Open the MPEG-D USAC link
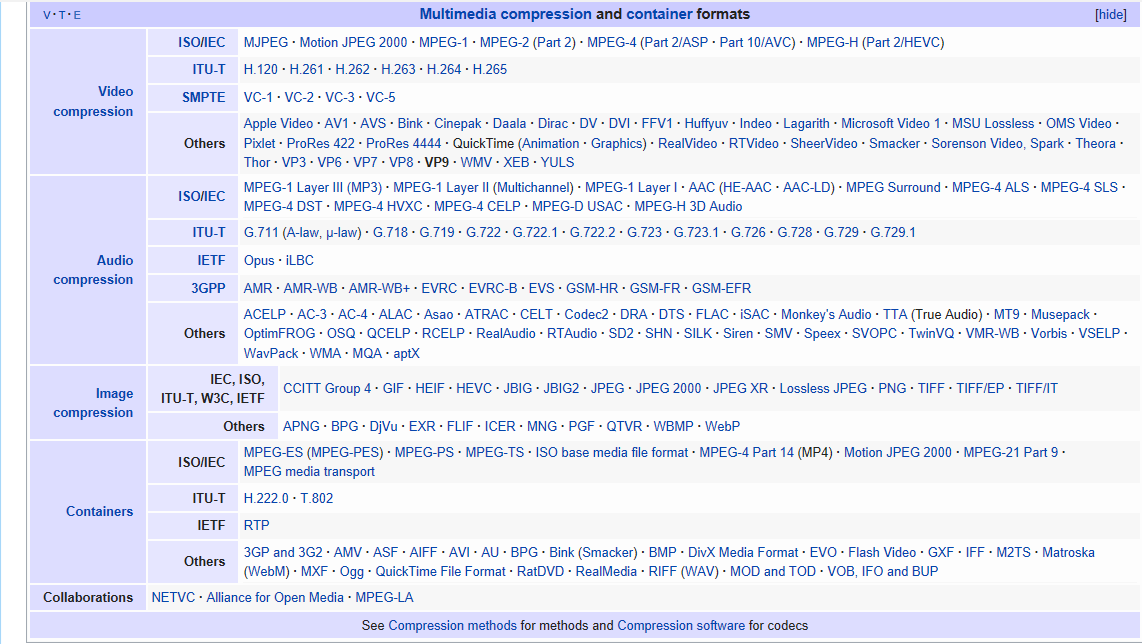 pyautogui.click(x=578, y=206)
